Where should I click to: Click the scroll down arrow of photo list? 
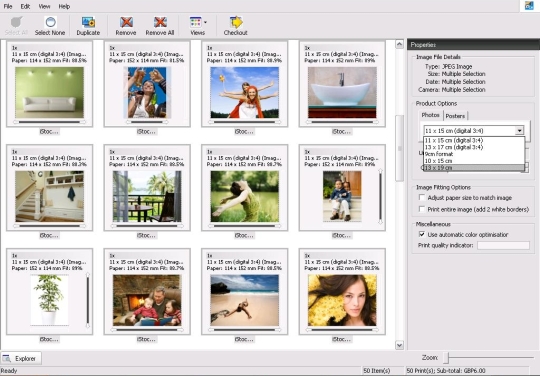click(x=399, y=345)
